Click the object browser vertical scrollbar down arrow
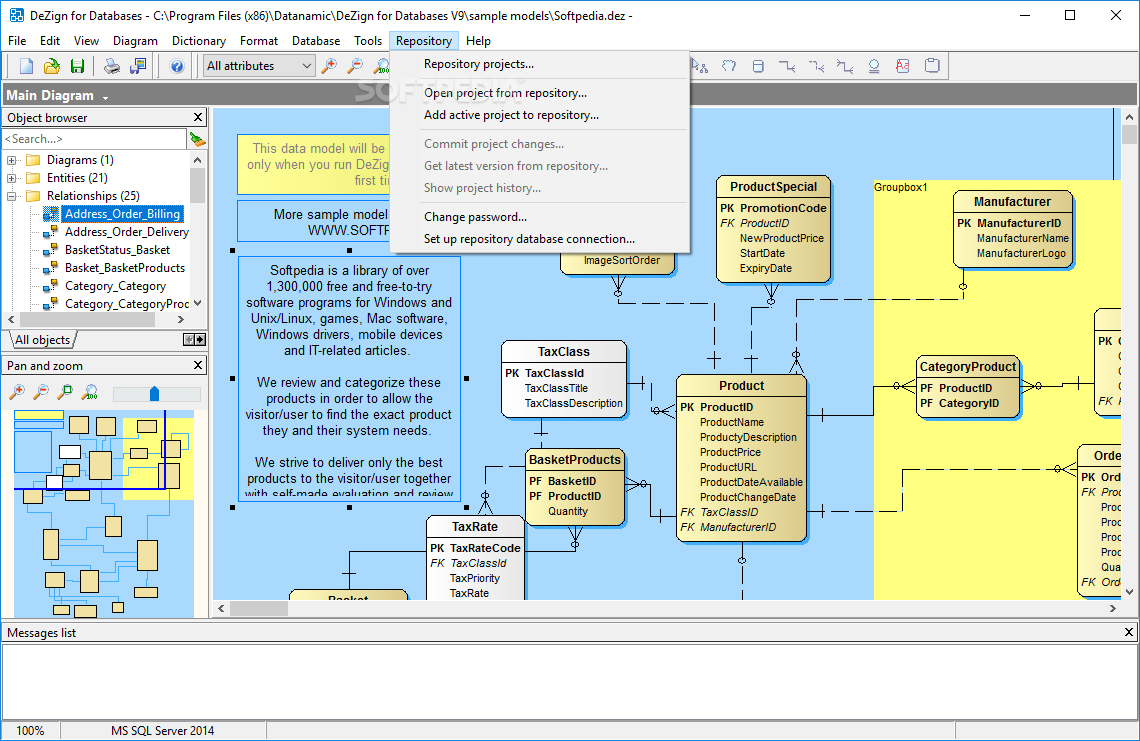The height and width of the screenshot is (741, 1140). click(197, 304)
